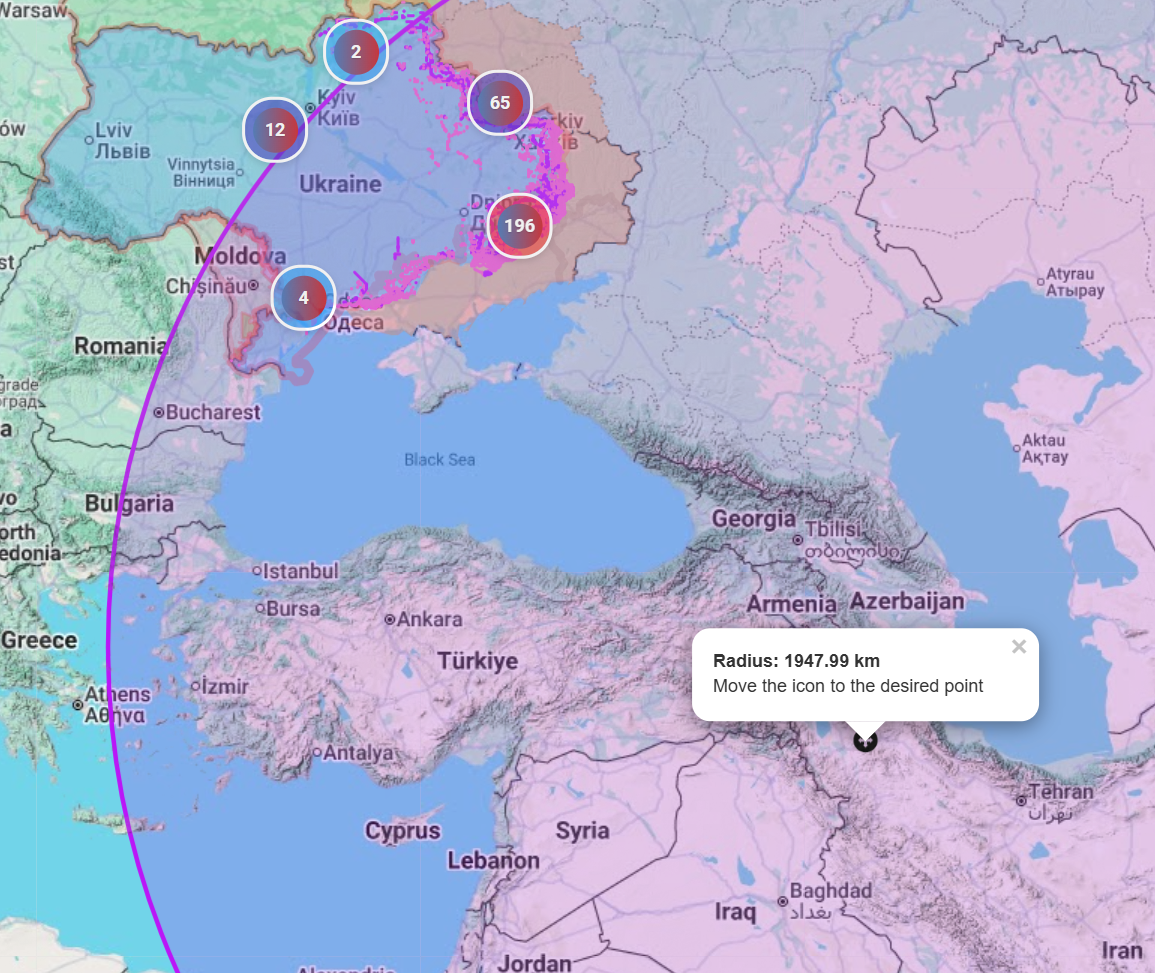Click the Iran country label
1155x973 pixels.
[x=1122, y=951]
